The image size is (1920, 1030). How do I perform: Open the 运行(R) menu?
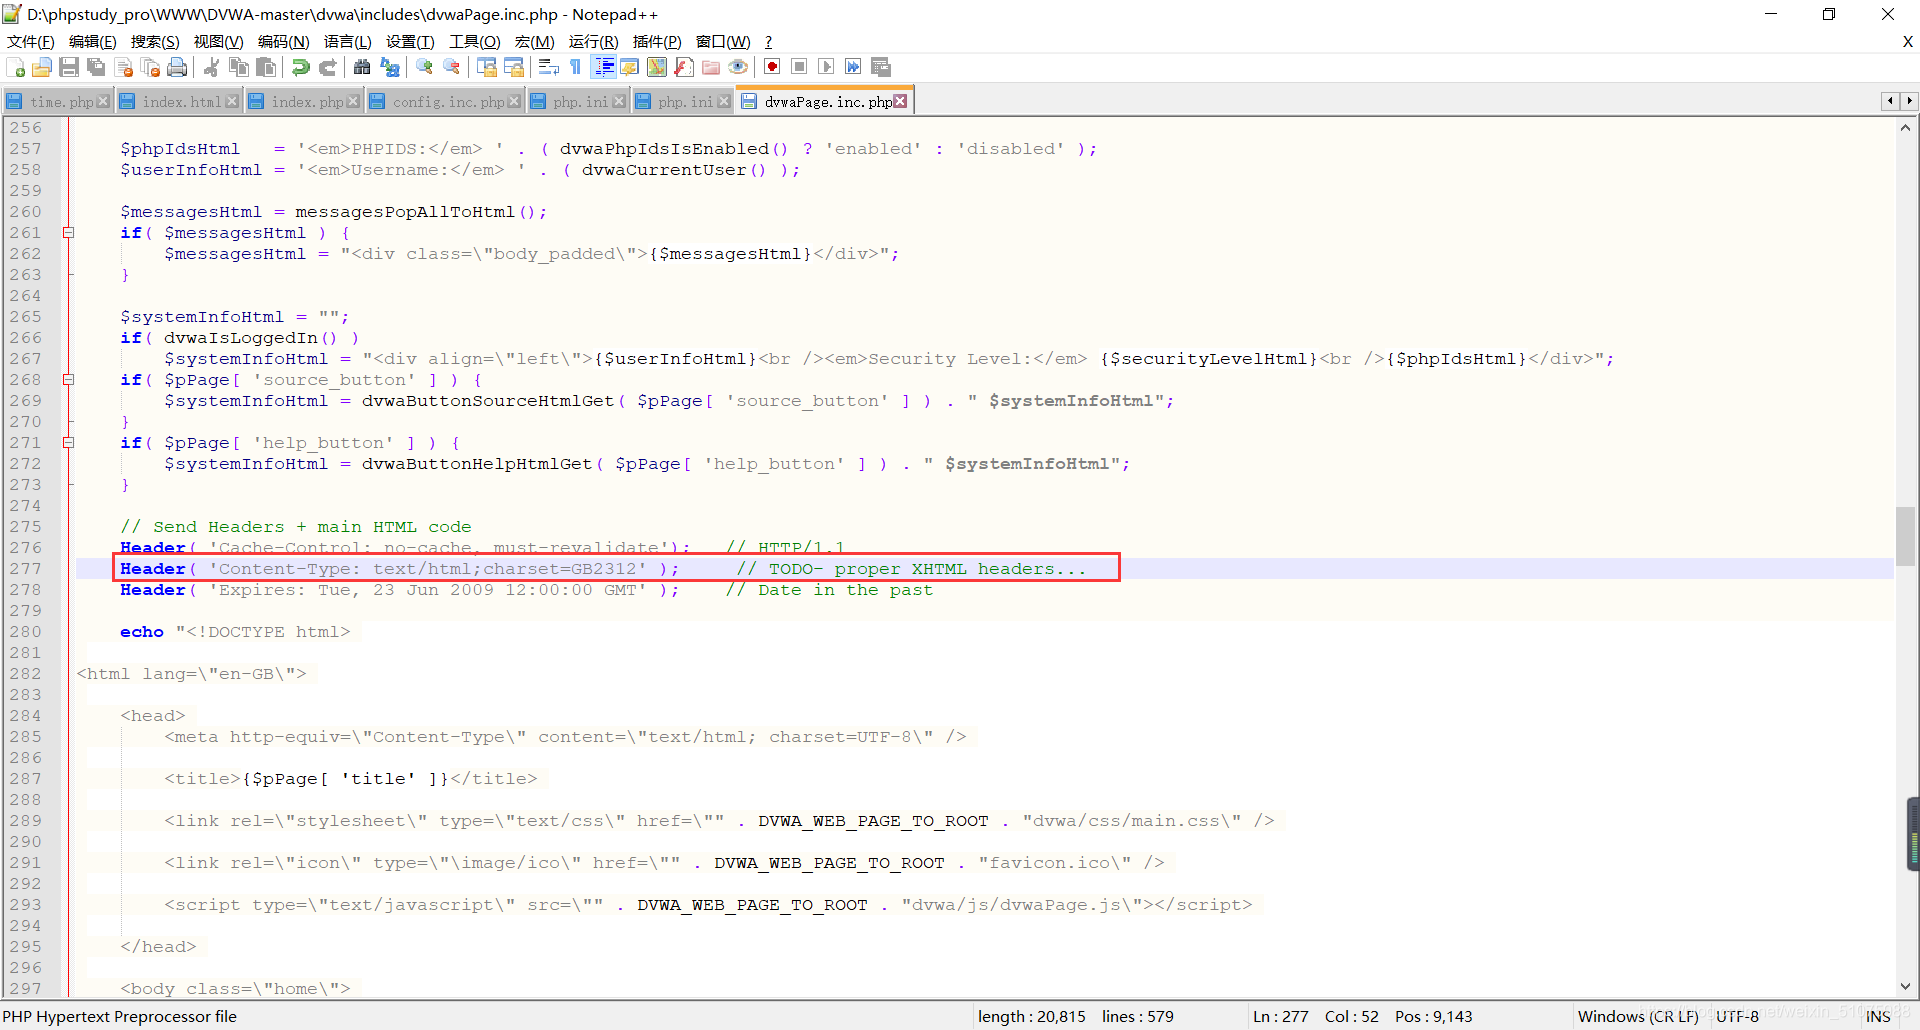(x=593, y=41)
